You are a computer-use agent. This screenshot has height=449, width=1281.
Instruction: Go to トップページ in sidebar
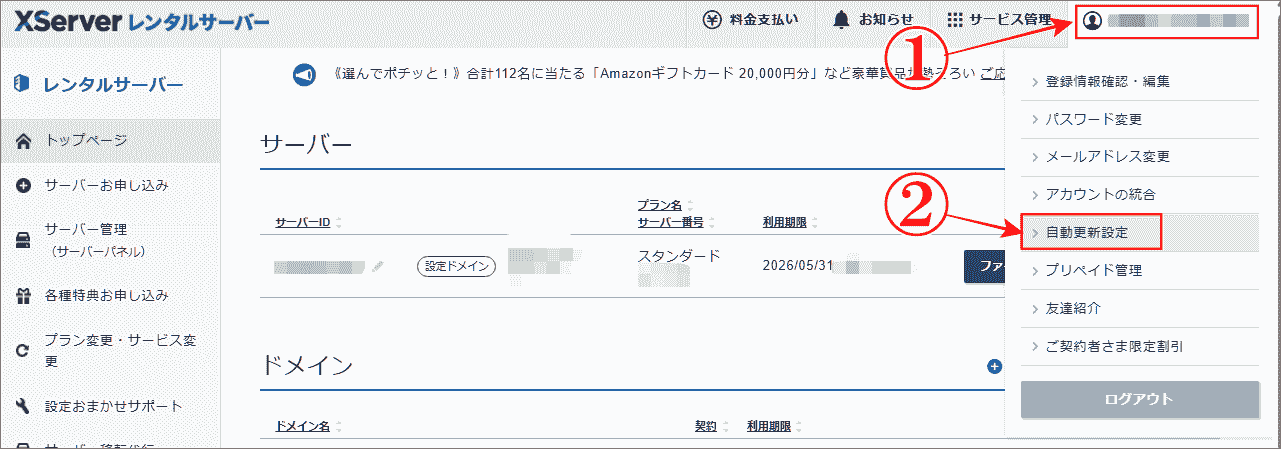110,141
